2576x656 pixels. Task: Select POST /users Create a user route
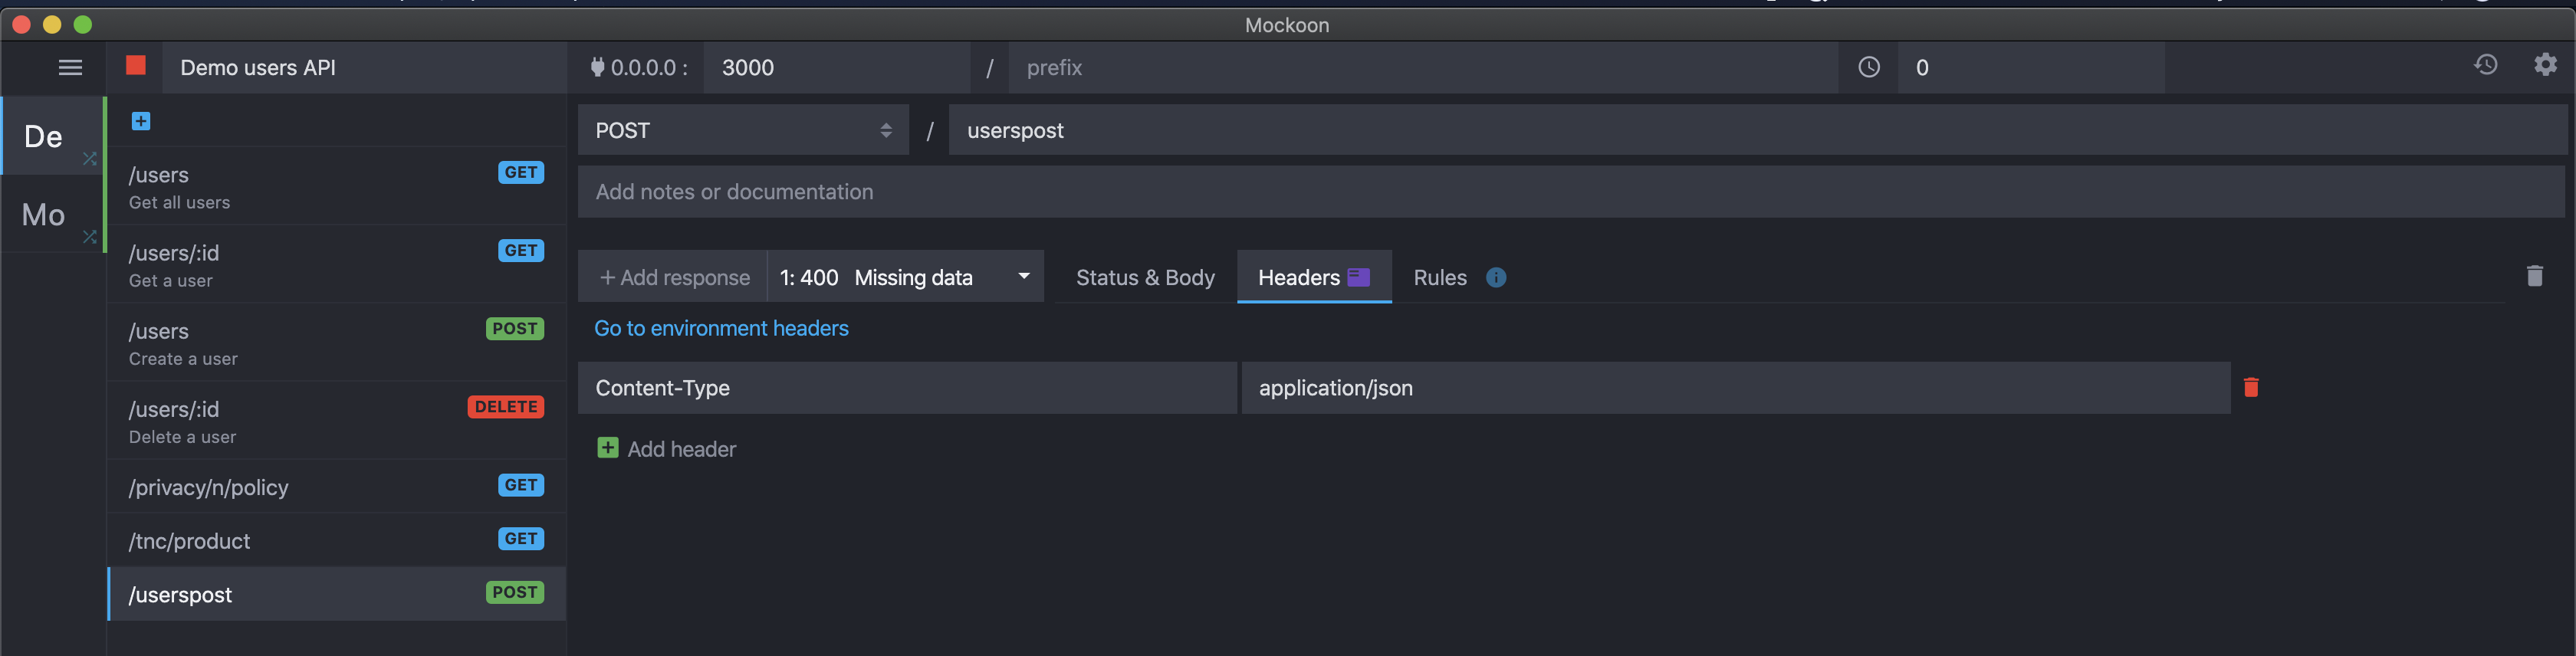coord(337,342)
